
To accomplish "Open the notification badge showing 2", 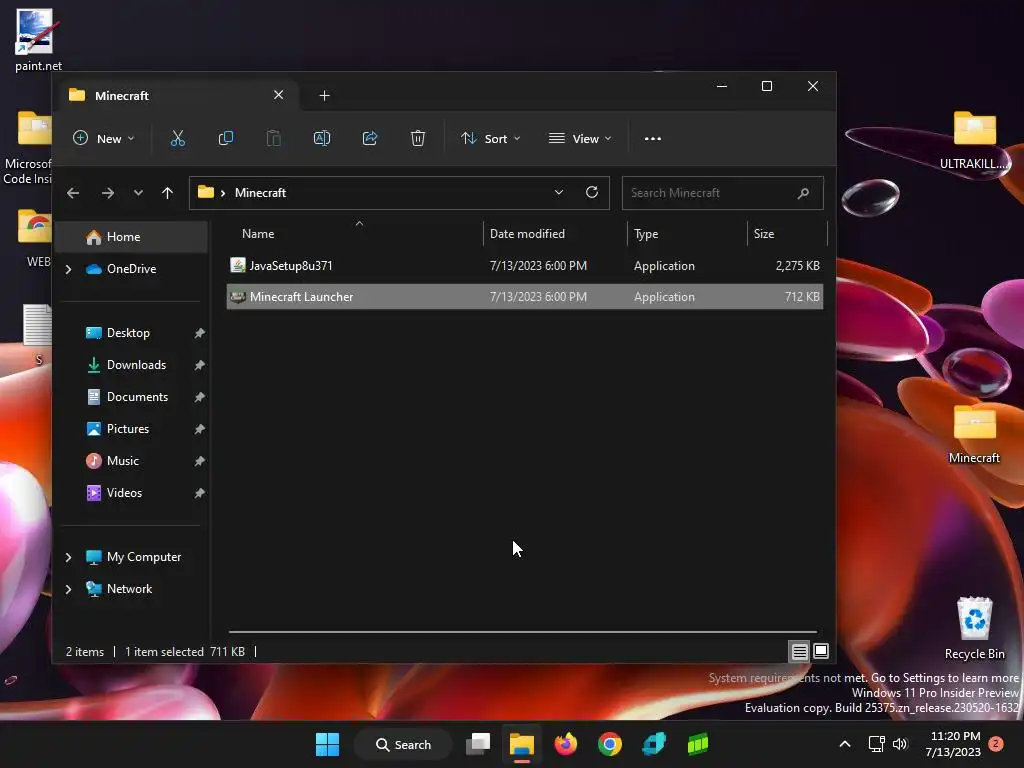I will pos(996,744).
